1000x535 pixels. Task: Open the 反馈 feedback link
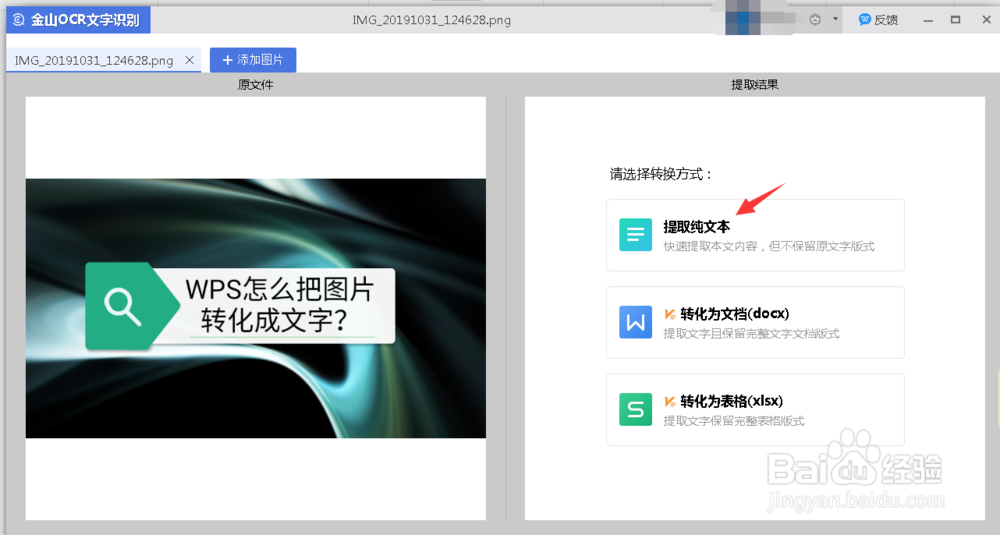pos(879,20)
